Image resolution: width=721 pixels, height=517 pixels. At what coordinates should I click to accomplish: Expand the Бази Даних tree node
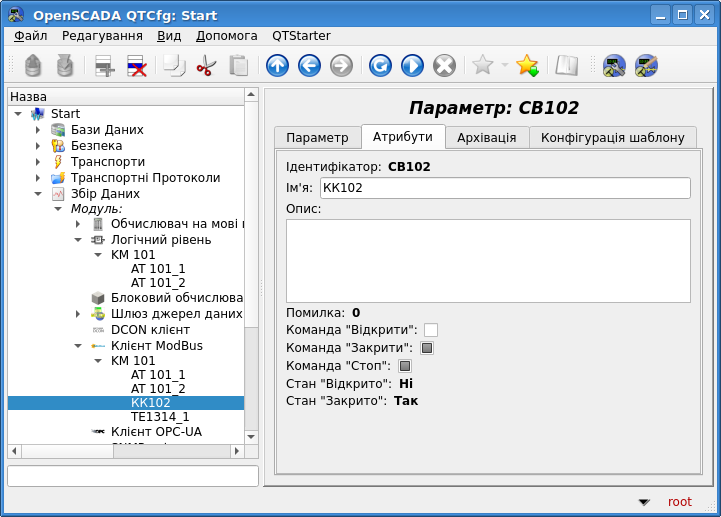click(x=38, y=130)
